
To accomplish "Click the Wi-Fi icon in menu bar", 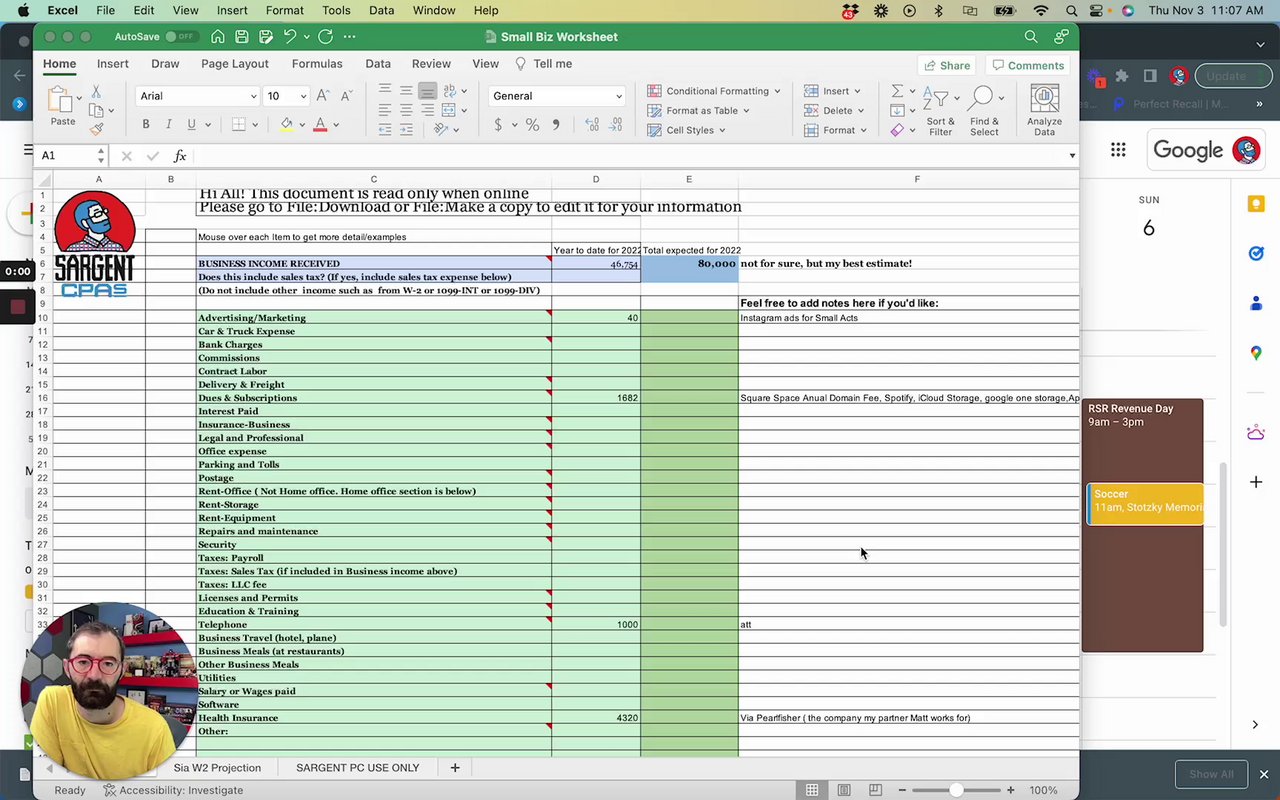I will pos(1041,10).
